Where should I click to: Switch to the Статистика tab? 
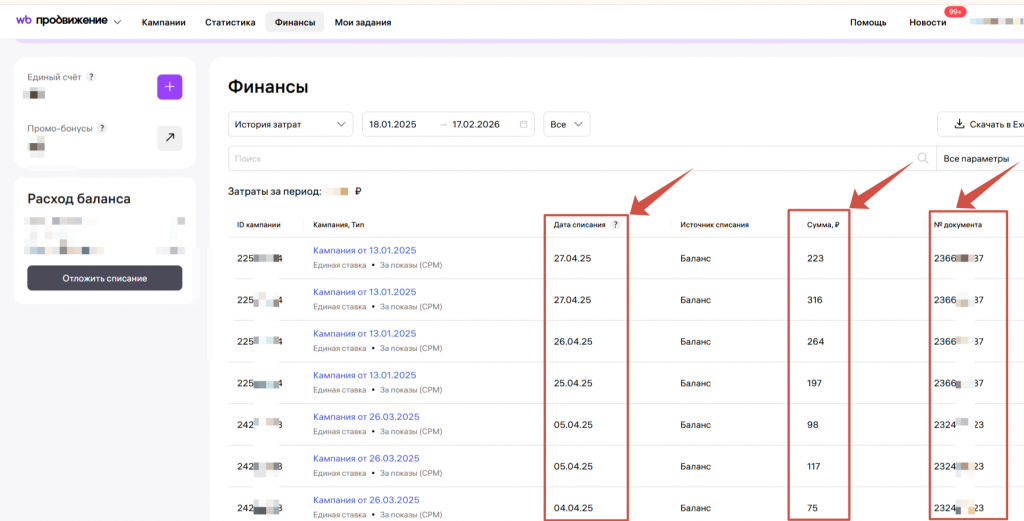click(x=230, y=22)
